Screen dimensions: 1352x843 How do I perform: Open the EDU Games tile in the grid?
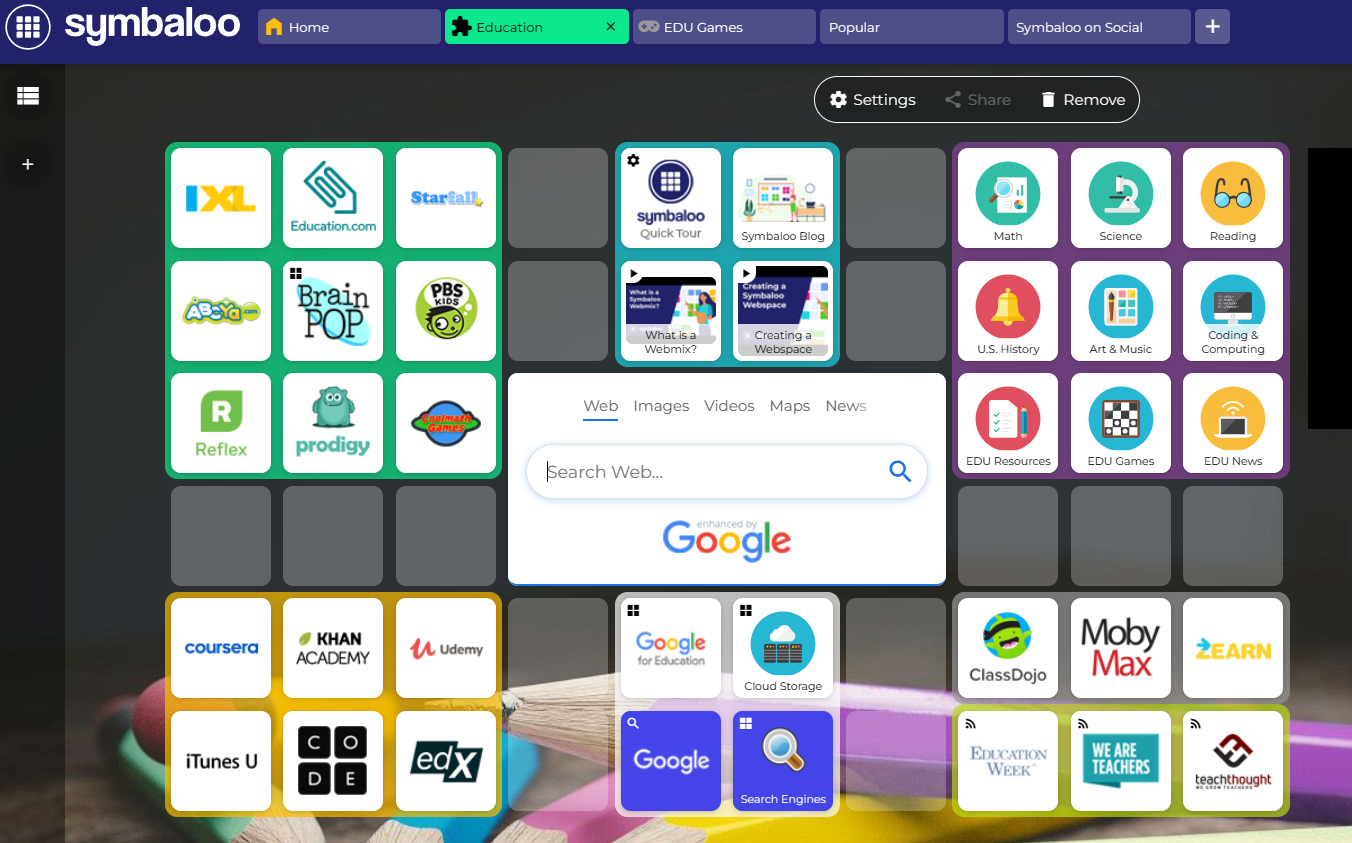click(1121, 423)
